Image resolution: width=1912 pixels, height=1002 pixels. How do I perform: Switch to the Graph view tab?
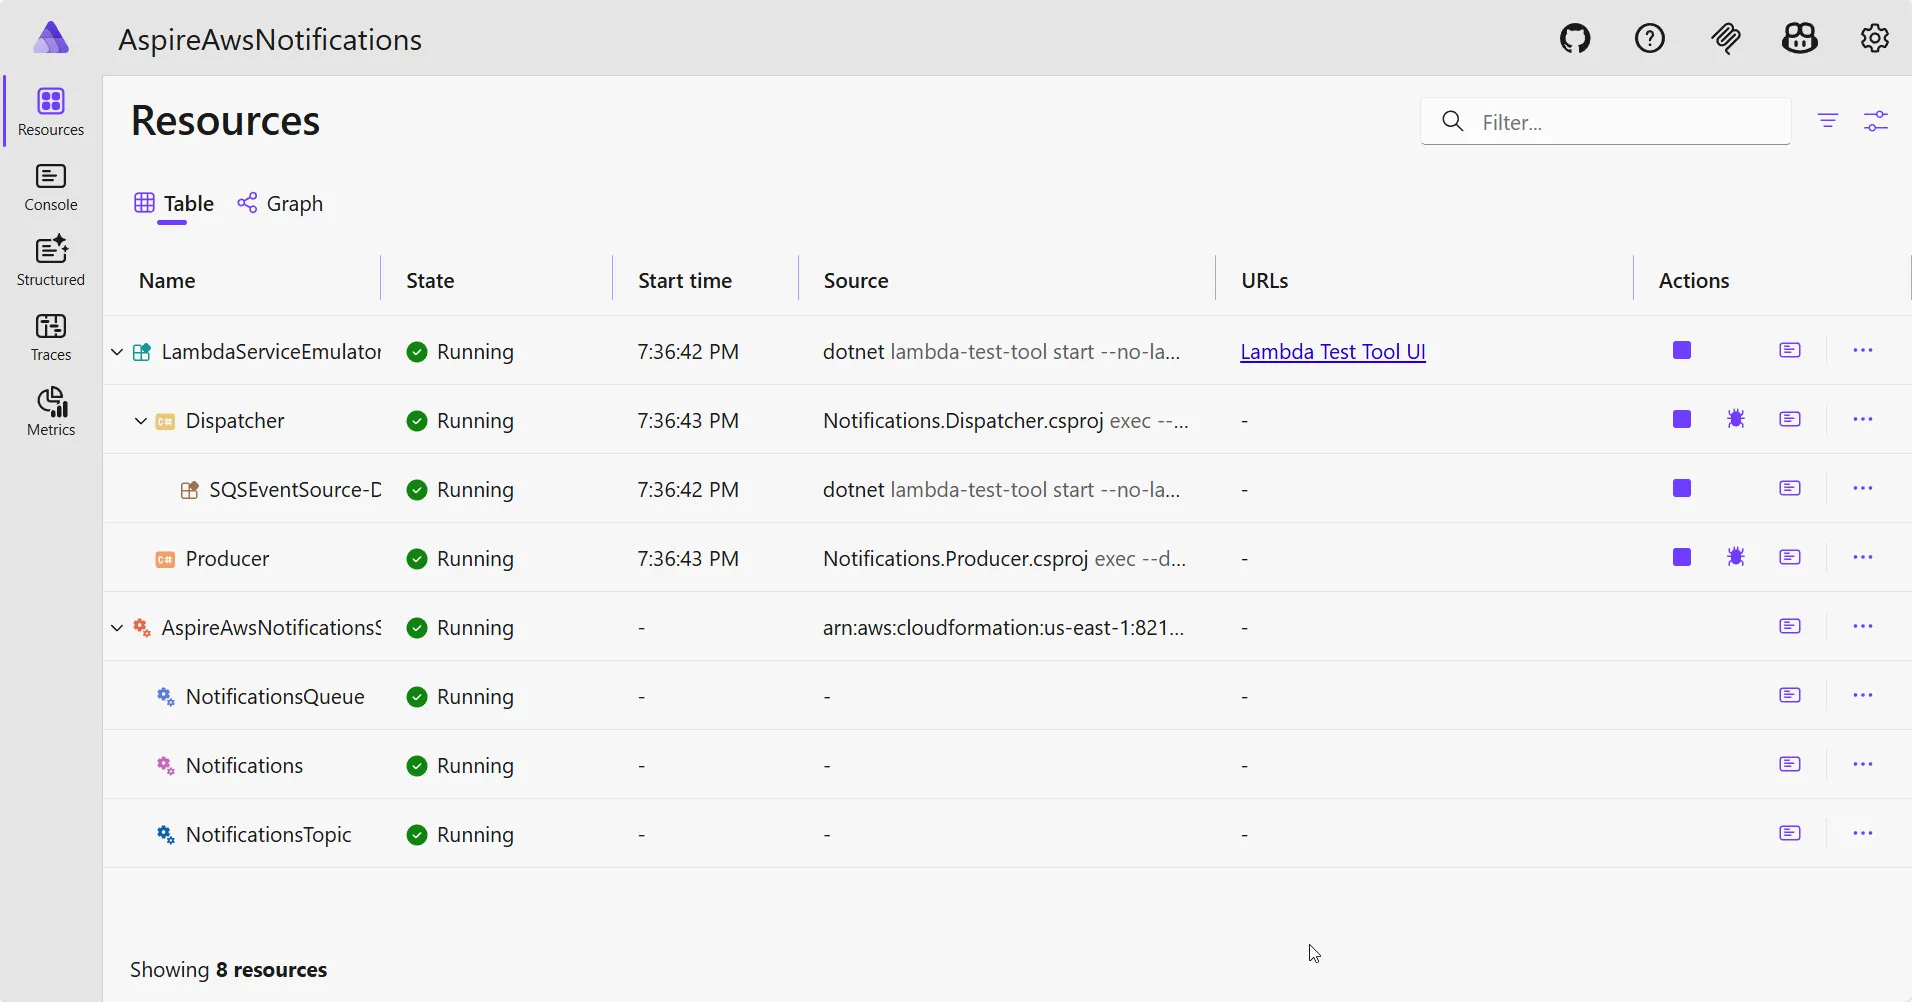(x=280, y=204)
